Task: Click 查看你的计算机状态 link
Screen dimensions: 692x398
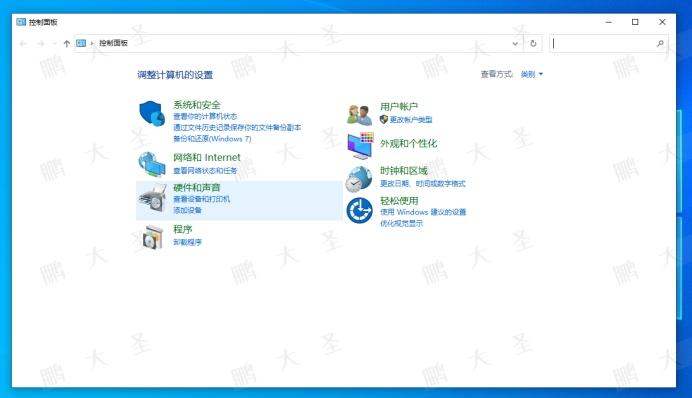Action: pos(205,116)
